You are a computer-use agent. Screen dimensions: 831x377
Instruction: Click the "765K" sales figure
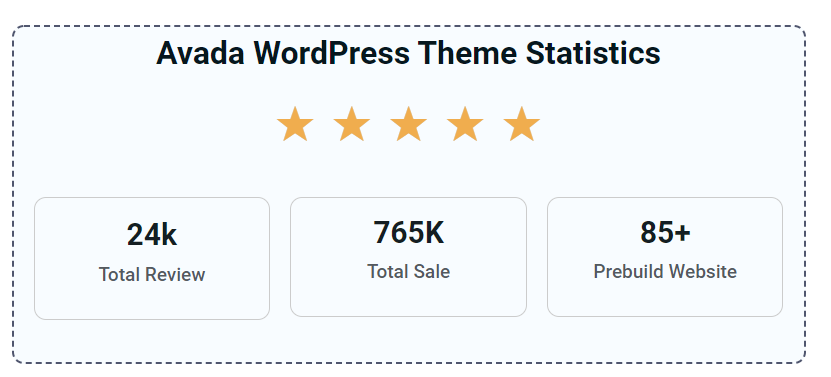[409, 232]
